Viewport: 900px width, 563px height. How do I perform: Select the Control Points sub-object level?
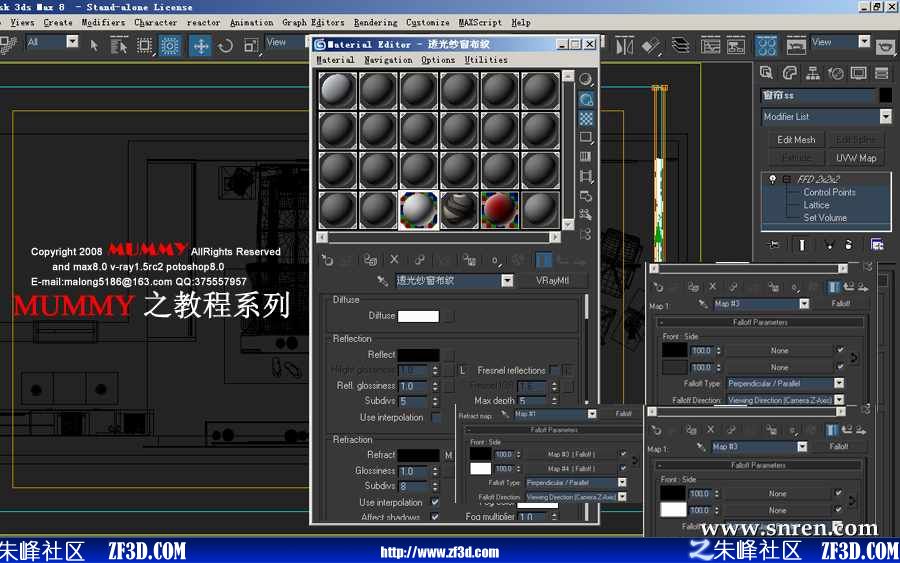point(829,192)
